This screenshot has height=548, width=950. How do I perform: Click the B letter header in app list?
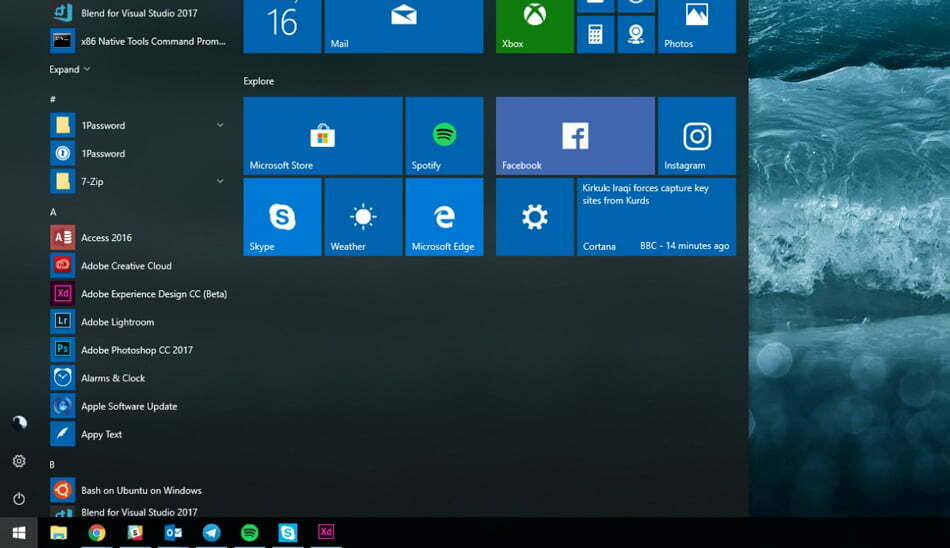[x=52, y=464]
